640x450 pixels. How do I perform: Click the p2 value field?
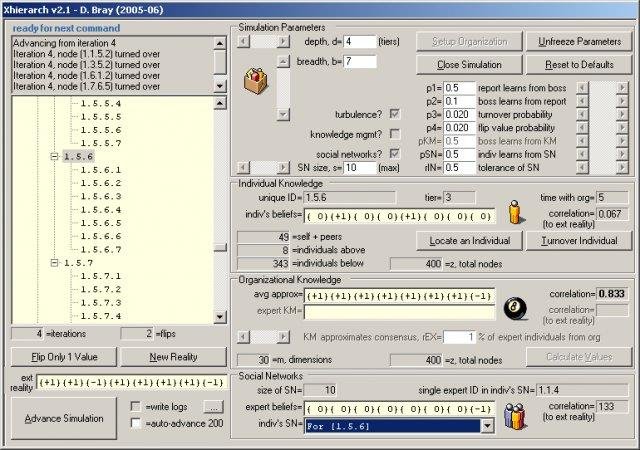tap(460, 101)
